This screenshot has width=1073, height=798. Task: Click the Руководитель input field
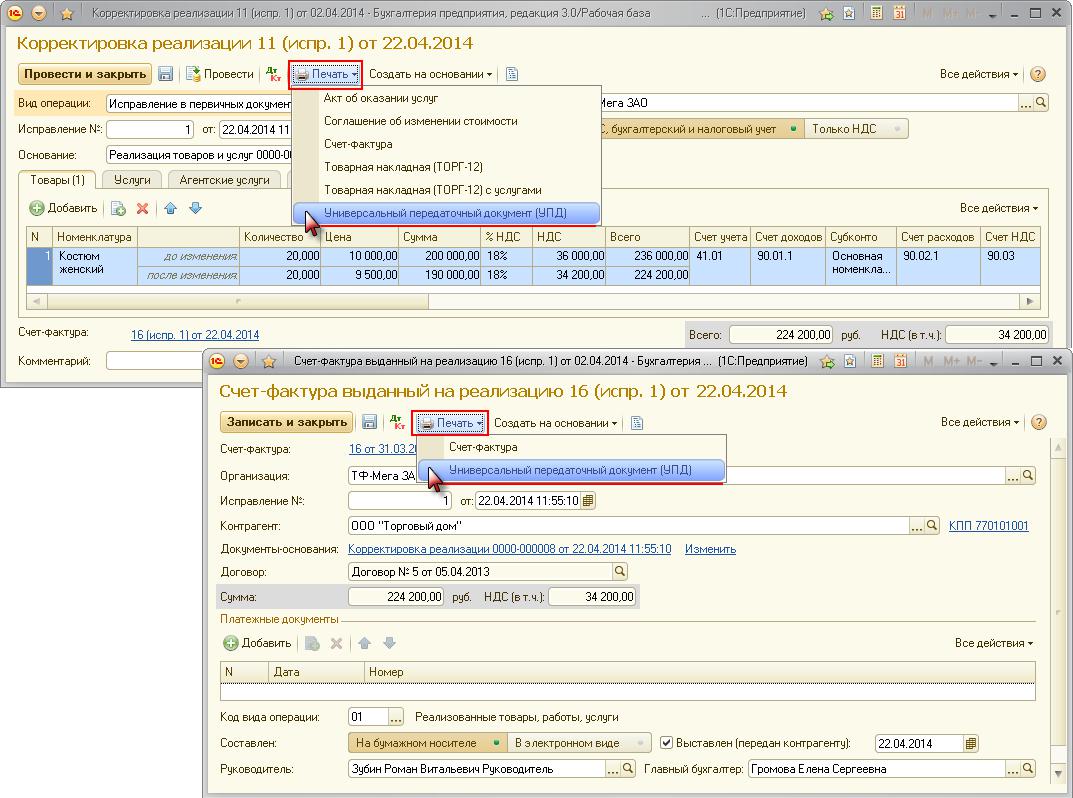pos(478,769)
